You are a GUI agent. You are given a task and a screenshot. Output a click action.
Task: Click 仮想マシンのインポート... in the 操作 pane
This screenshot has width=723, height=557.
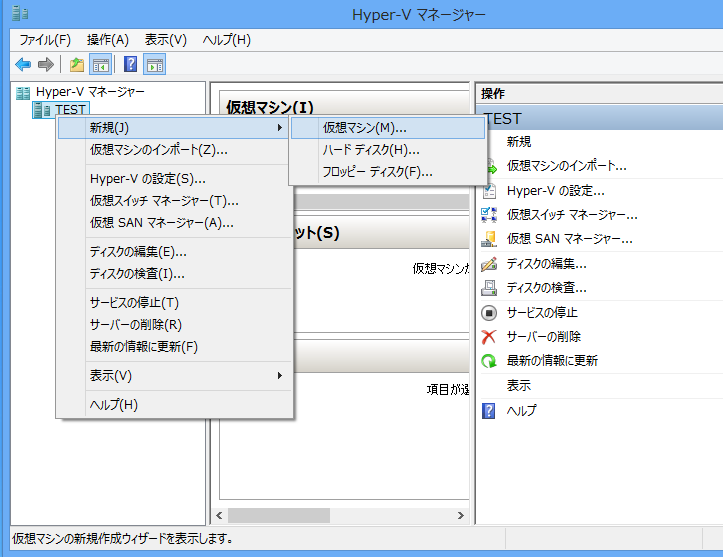coord(567,166)
